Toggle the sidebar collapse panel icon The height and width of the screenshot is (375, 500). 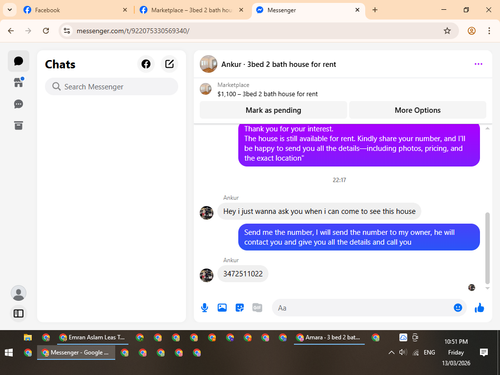(18, 314)
